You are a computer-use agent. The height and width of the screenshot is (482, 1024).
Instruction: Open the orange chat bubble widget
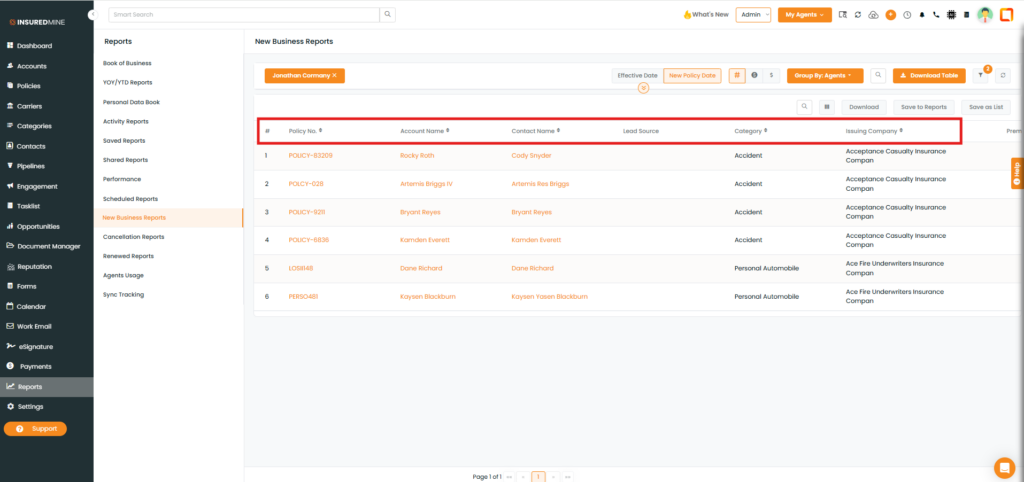tap(1004, 467)
